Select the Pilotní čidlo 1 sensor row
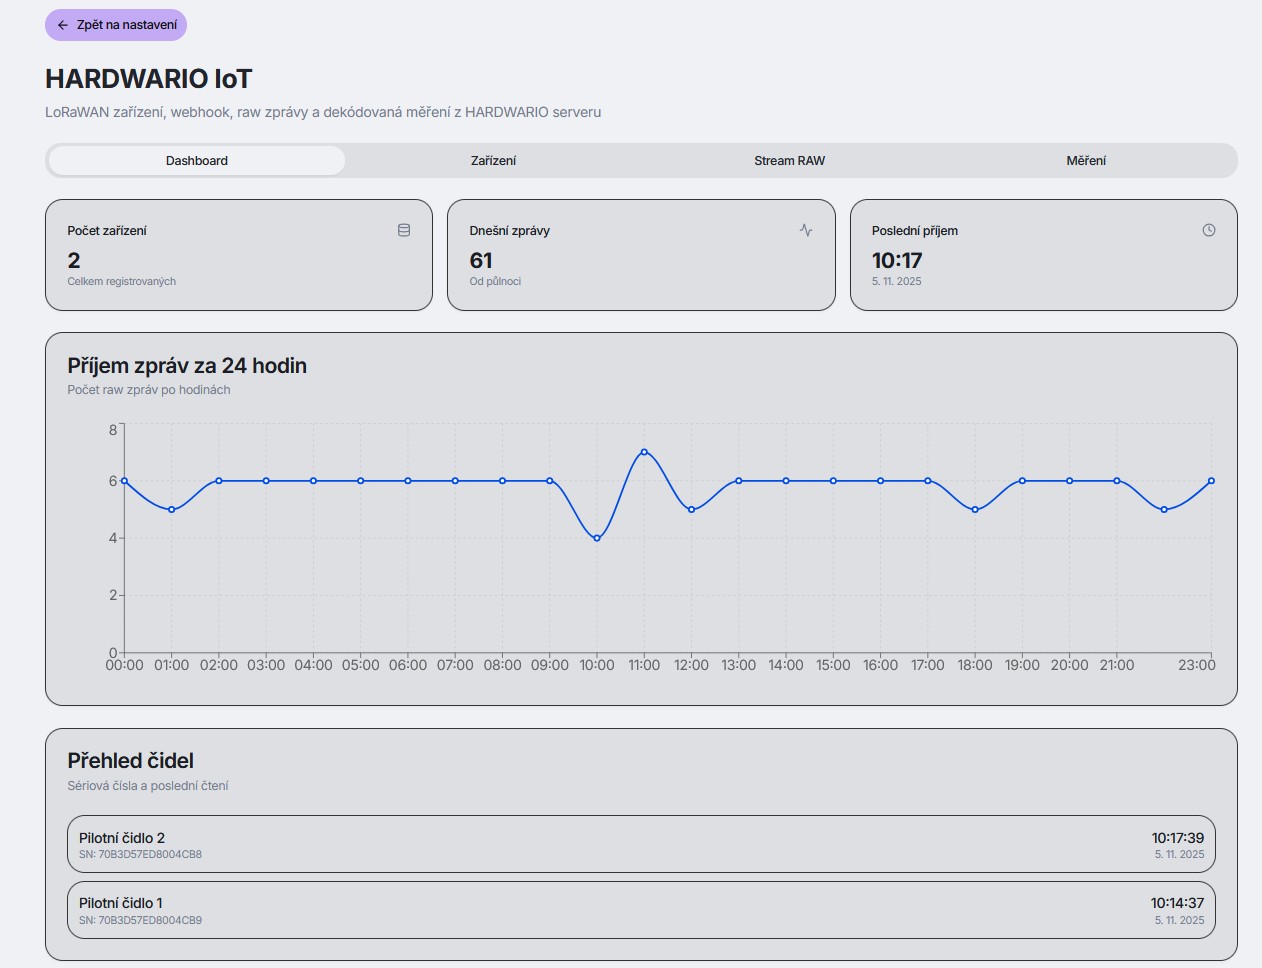Screen dimensions: 1262x968 point(641,910)
